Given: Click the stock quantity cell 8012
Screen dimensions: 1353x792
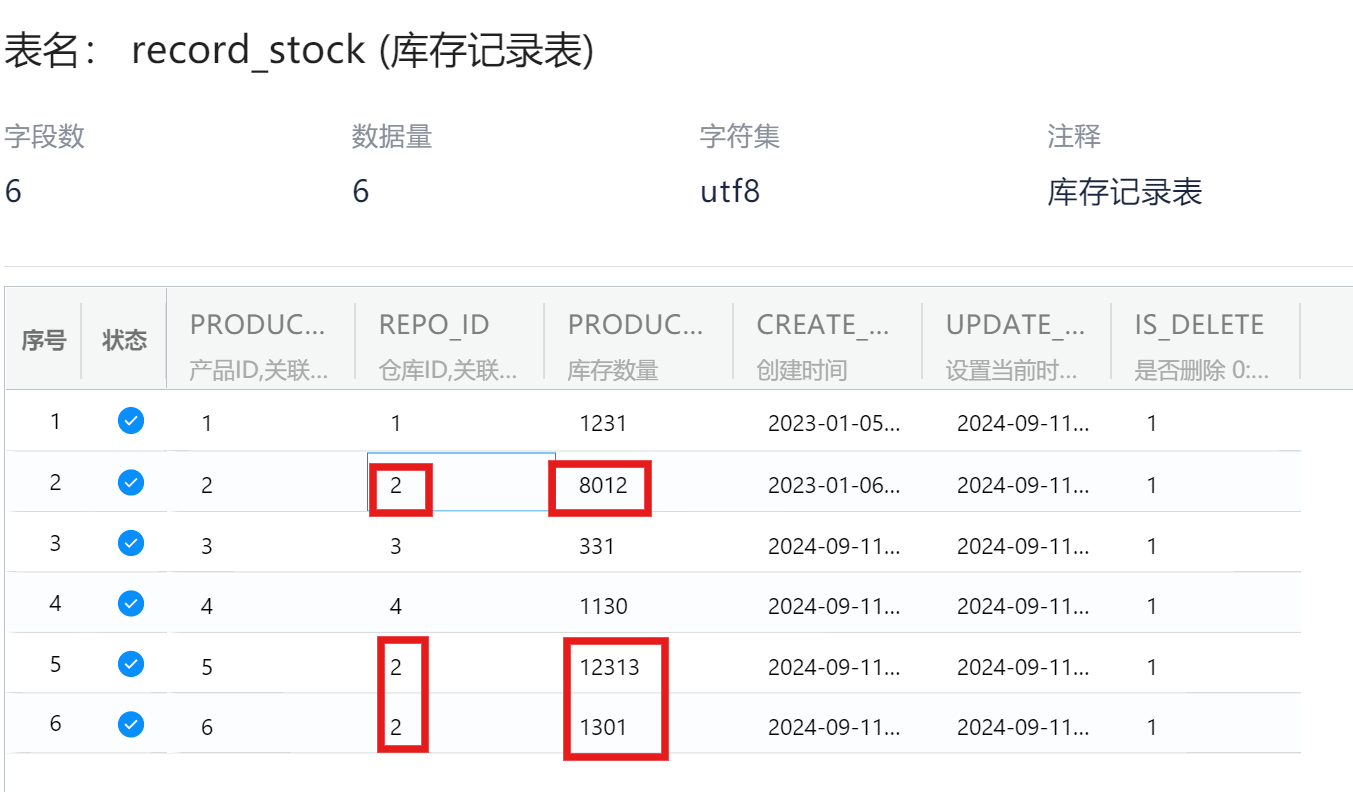Looking at the screenshot, I should (603, 486).
